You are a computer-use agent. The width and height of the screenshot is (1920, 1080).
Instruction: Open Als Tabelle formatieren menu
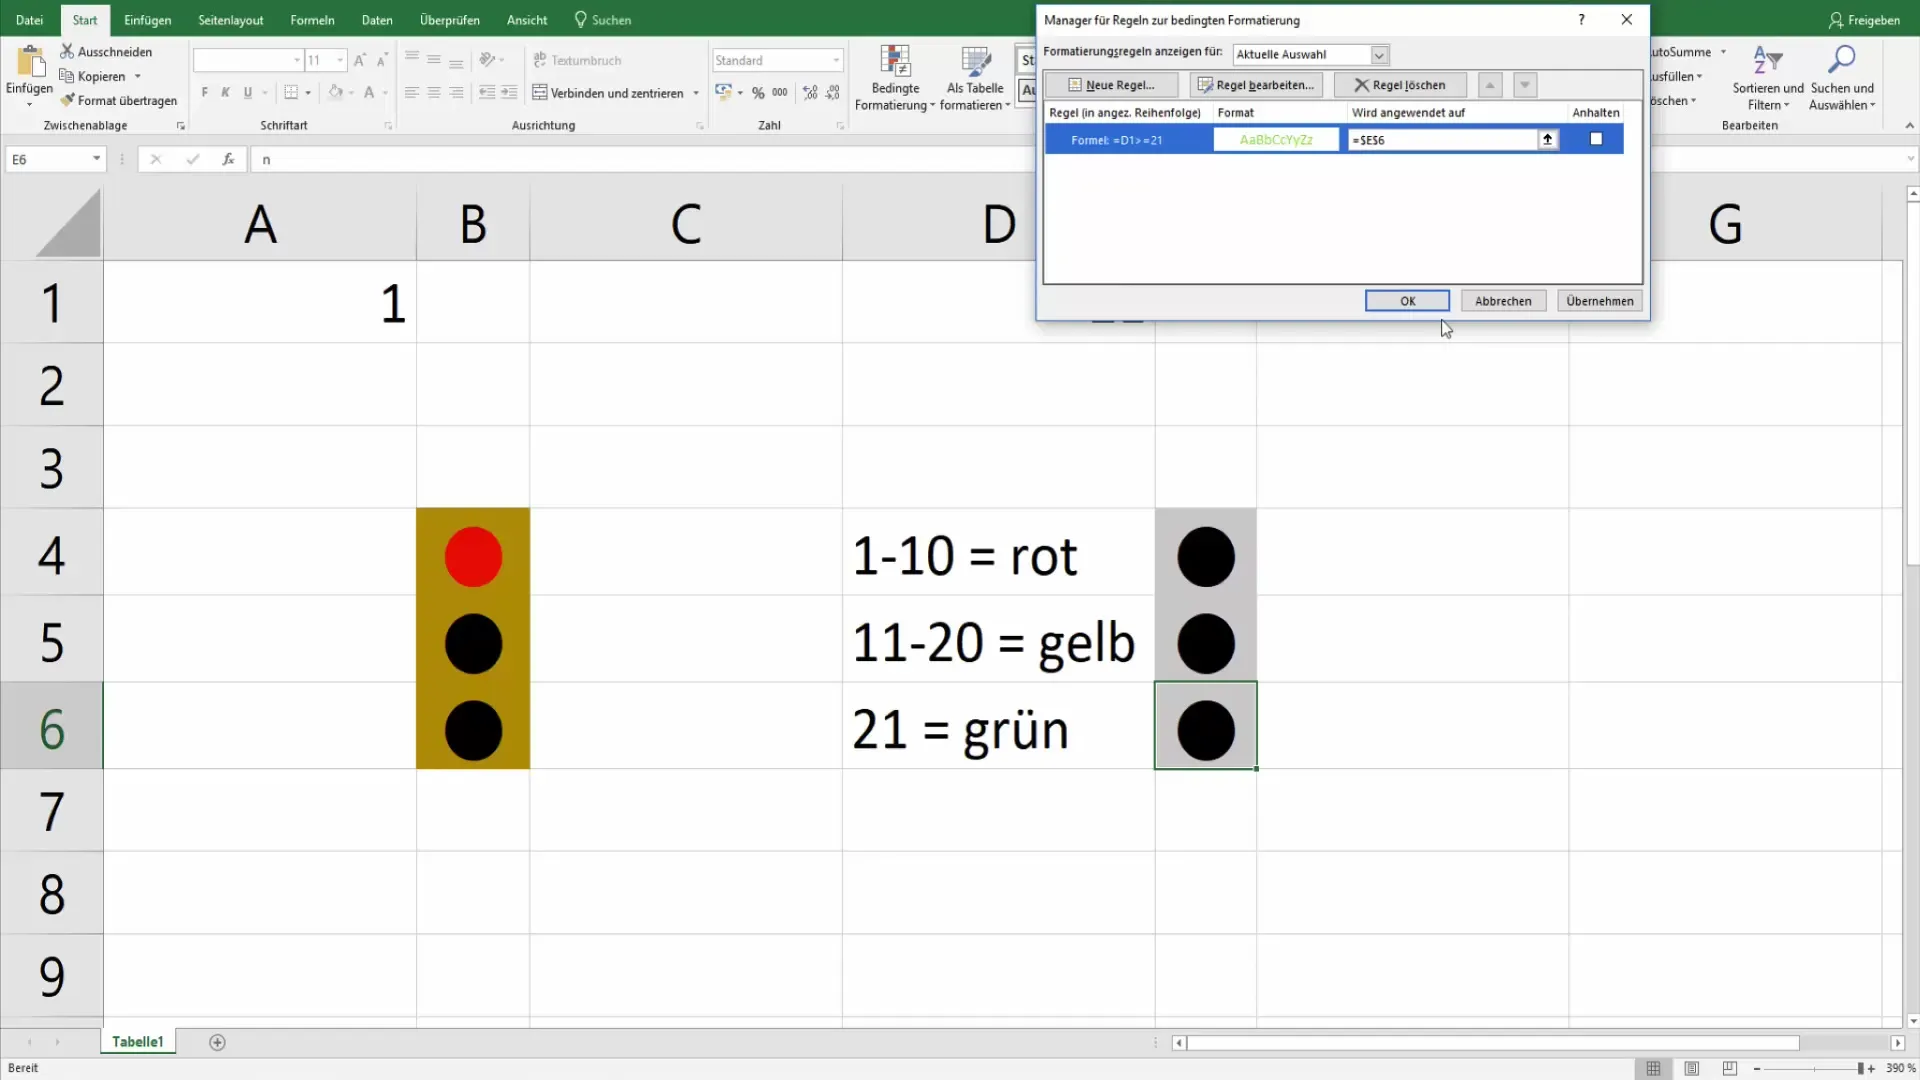click(975, 78)
